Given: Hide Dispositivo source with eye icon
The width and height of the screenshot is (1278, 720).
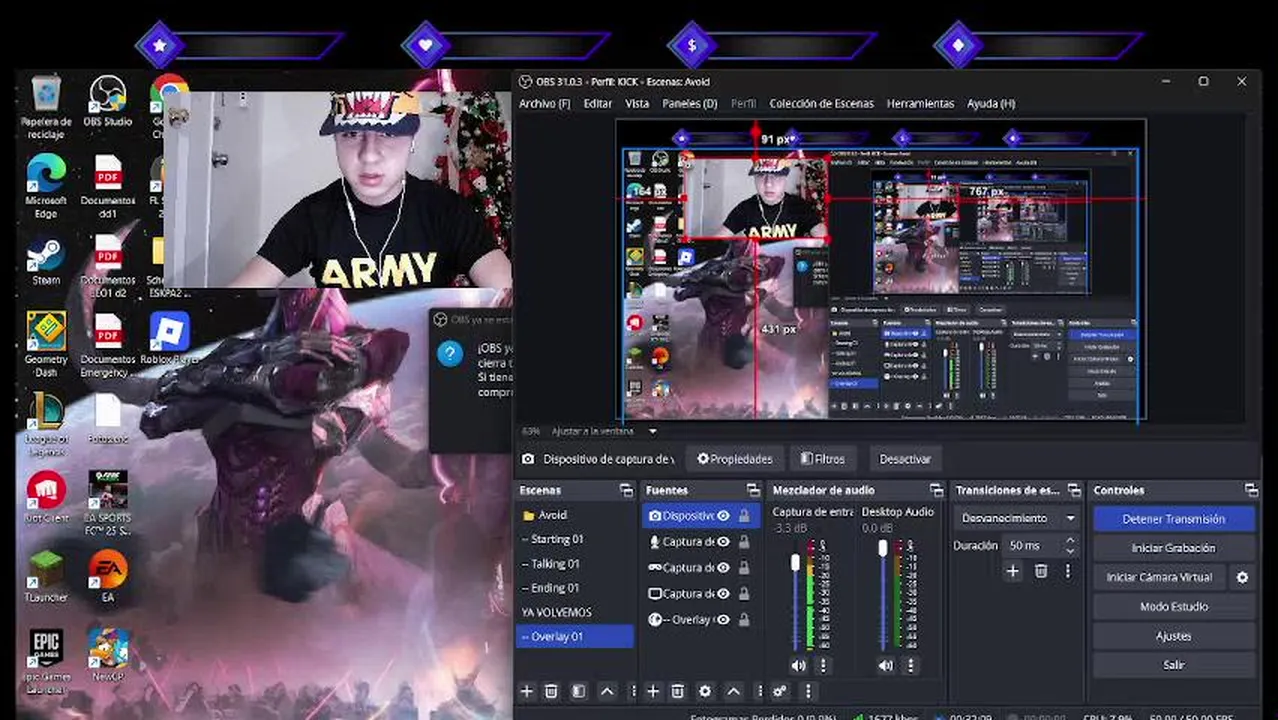Looking at the screenshot, I should coord(723,516).
